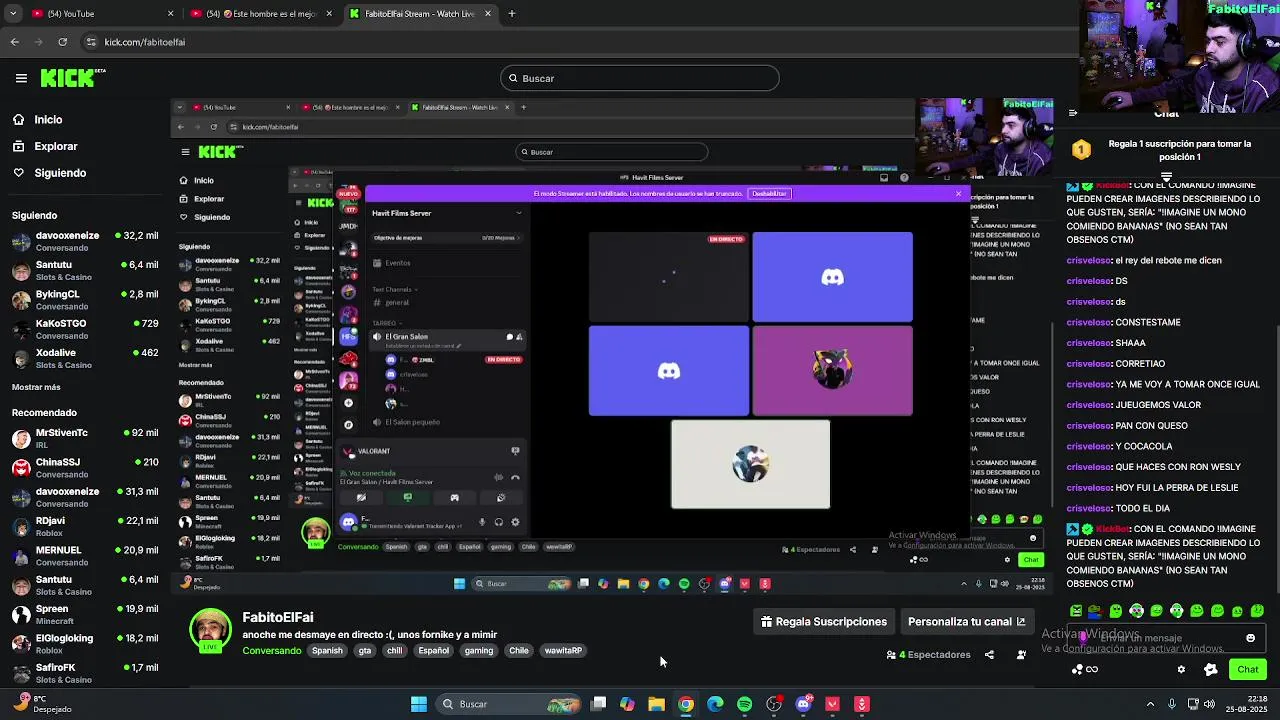Open the emoji picker in chat input

point(1250,638)
